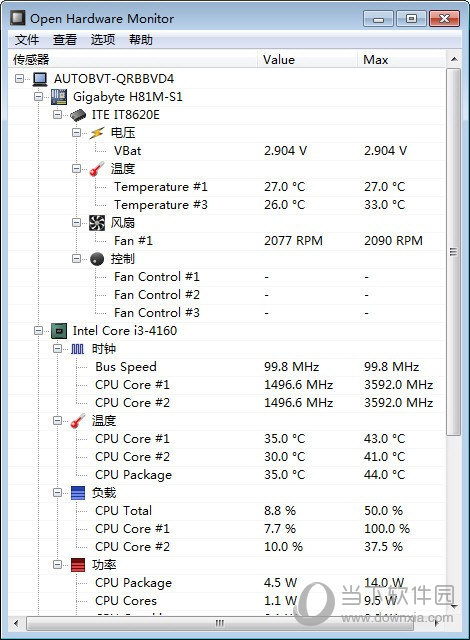This screenshot has height=640, width=470.
Task: Collapse the 电压 voltage group
Action: pyautogui.click(x=76, y=133)
